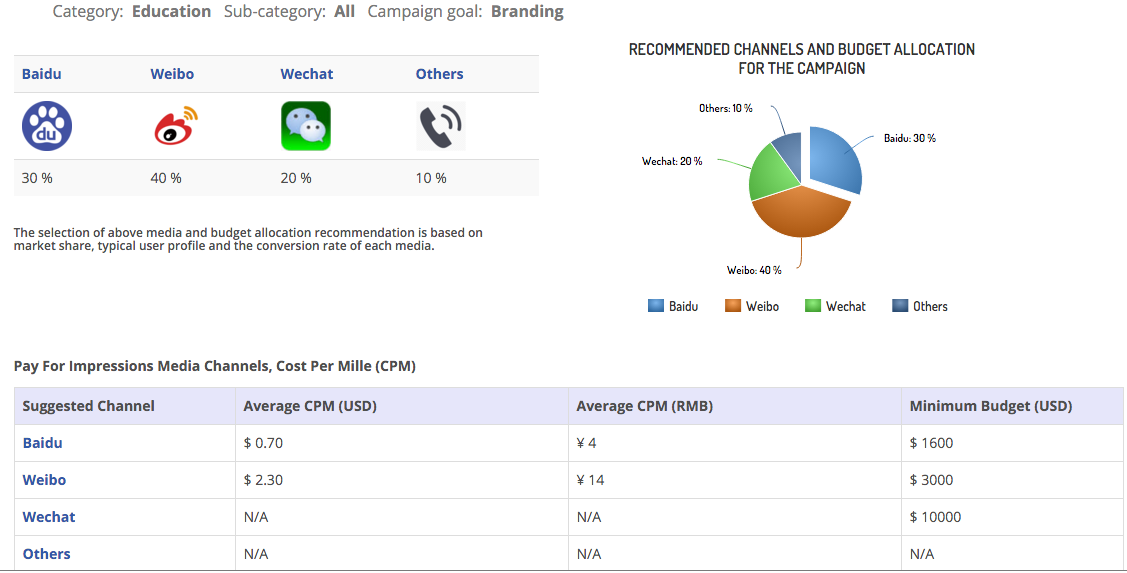Screen dimensions: 1127x573
Task: Click the Baidu legend label text
Action: click(x=684, y=306)
